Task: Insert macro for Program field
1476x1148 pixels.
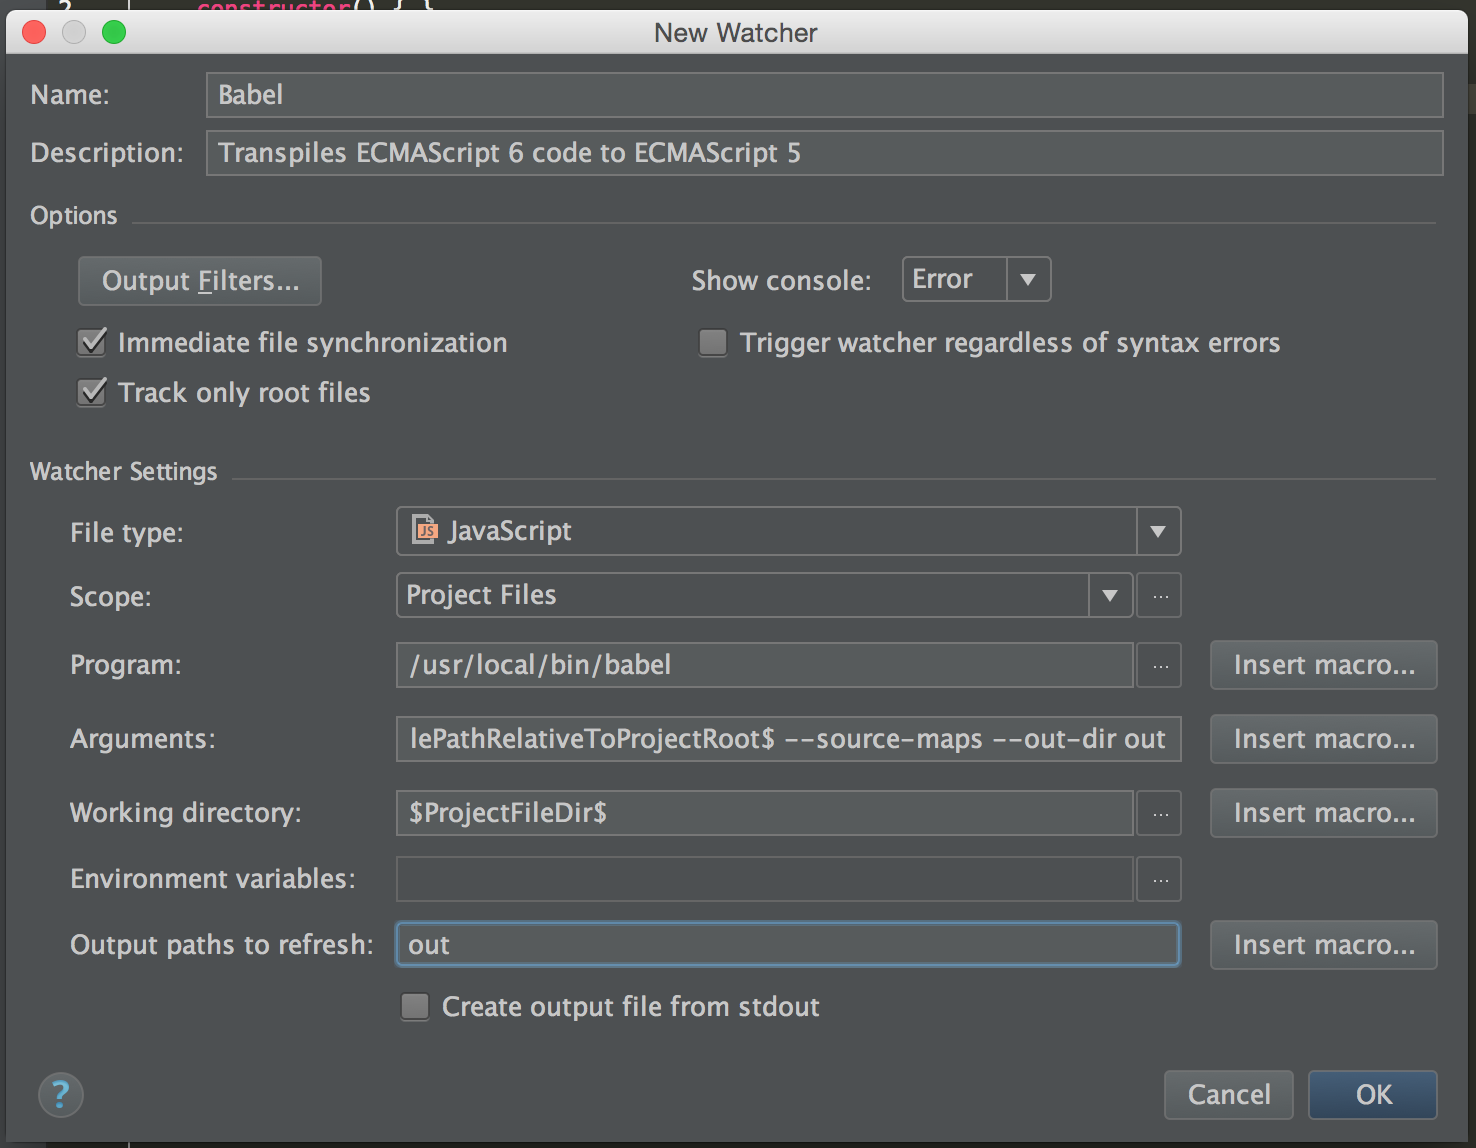Action: pos(1324,665)
